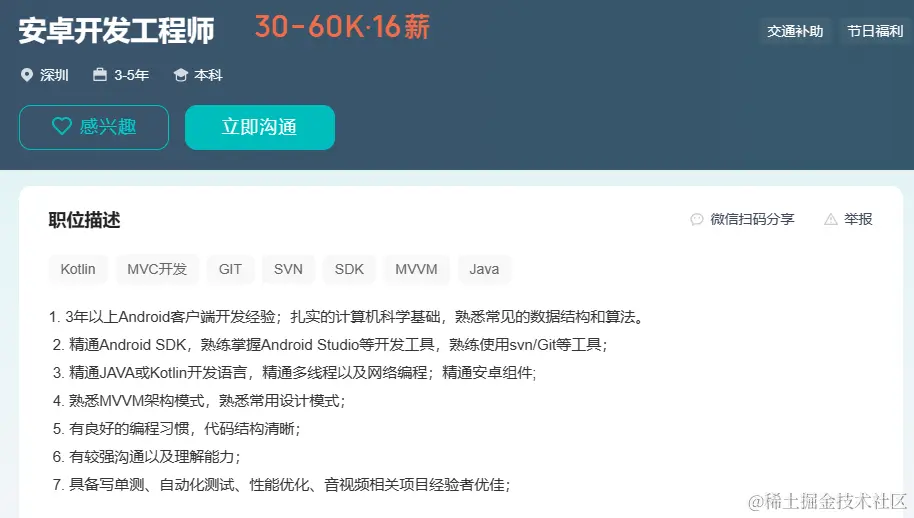Click the MVVM skill tag
914x518 pixels.
click(416, 269)
